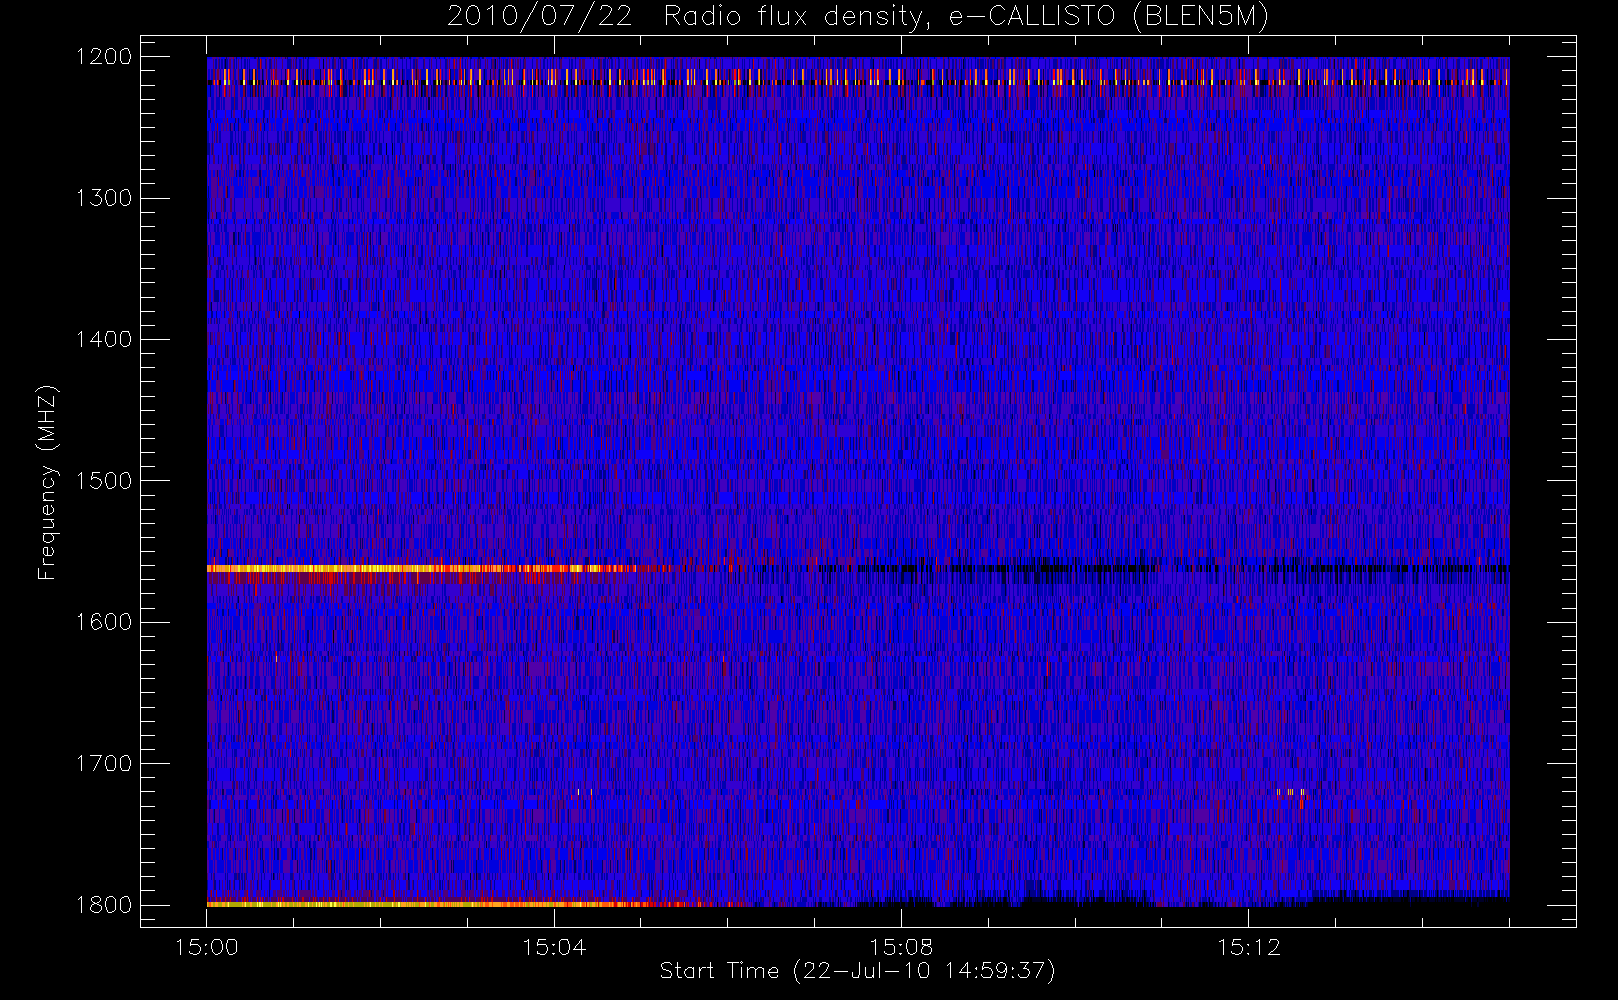The height and width of the screenshot is (1000, 1618).
Task: Select the 1400 frequency tick label
Action: [105, 339]
